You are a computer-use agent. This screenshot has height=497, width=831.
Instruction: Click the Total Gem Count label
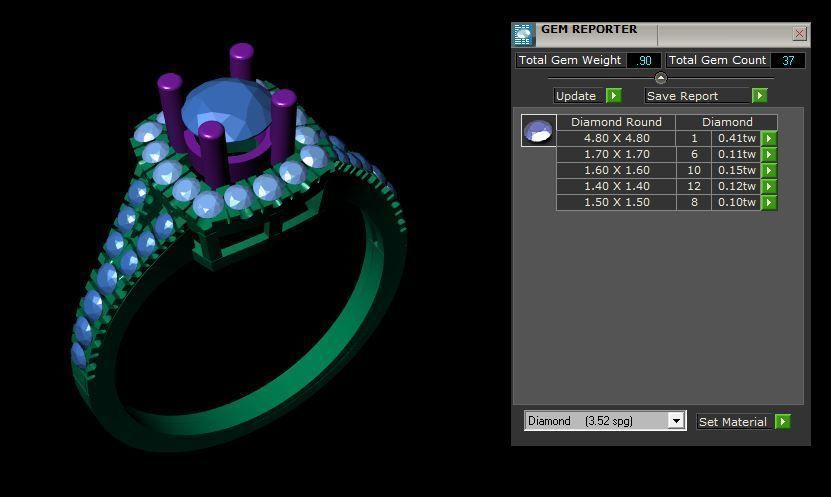click(718, 60)
